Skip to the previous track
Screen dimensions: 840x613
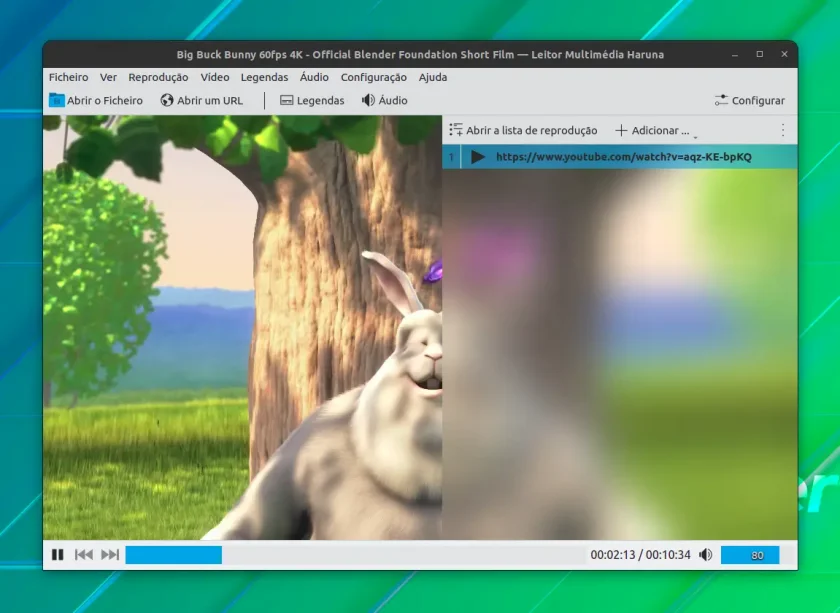(84, 555)
